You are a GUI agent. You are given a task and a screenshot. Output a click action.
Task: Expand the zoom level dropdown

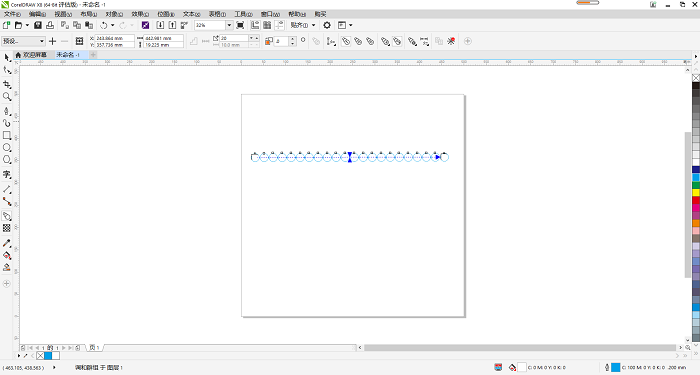pos(229,25)
